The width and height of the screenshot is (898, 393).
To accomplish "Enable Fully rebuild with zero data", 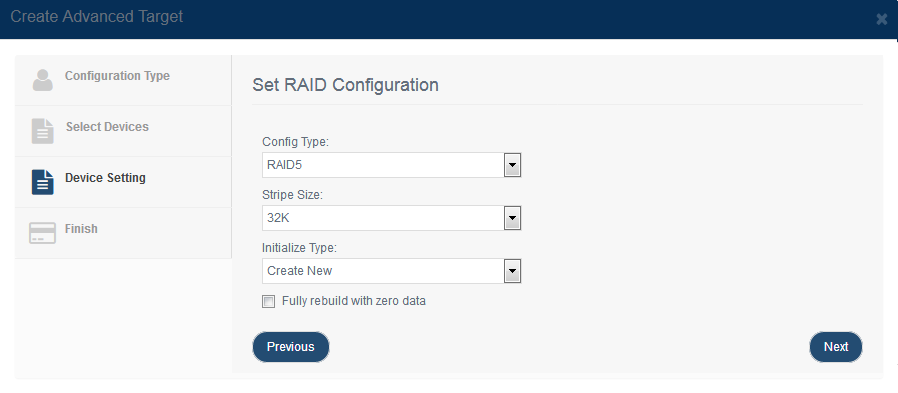I will pyautogui.click(x=268, y=301).
